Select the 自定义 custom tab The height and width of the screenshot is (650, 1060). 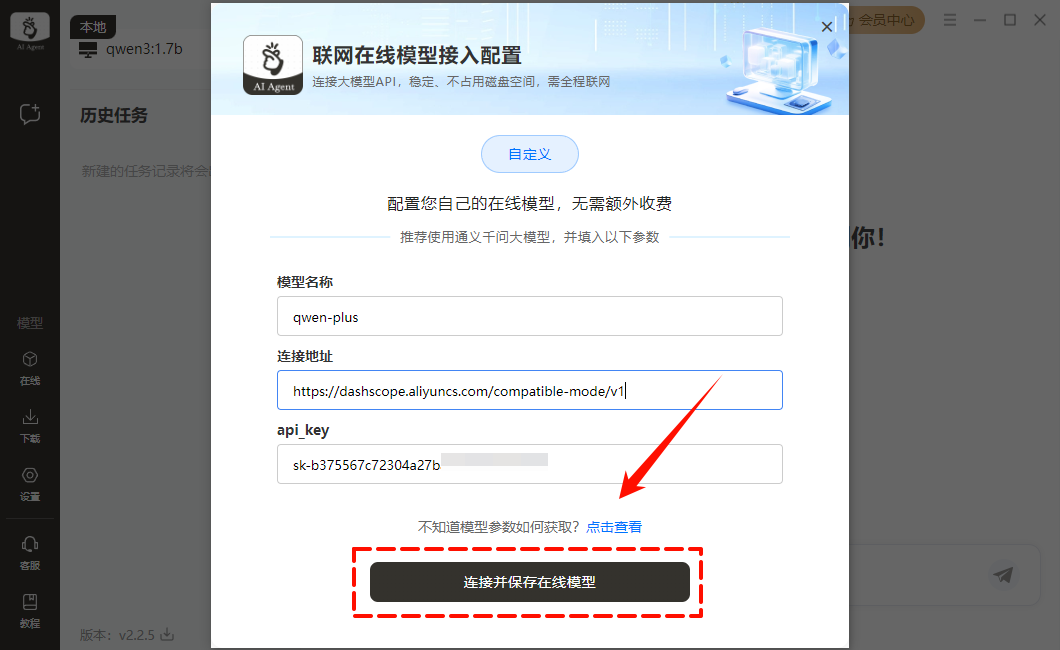point(529,154)
